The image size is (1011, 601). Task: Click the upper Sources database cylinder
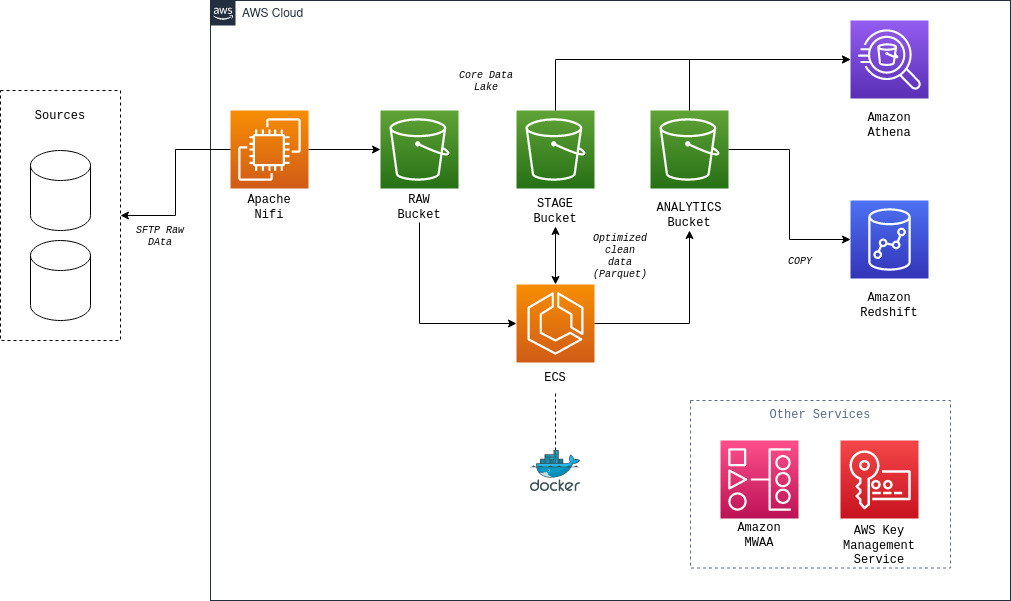click(61, 191)
